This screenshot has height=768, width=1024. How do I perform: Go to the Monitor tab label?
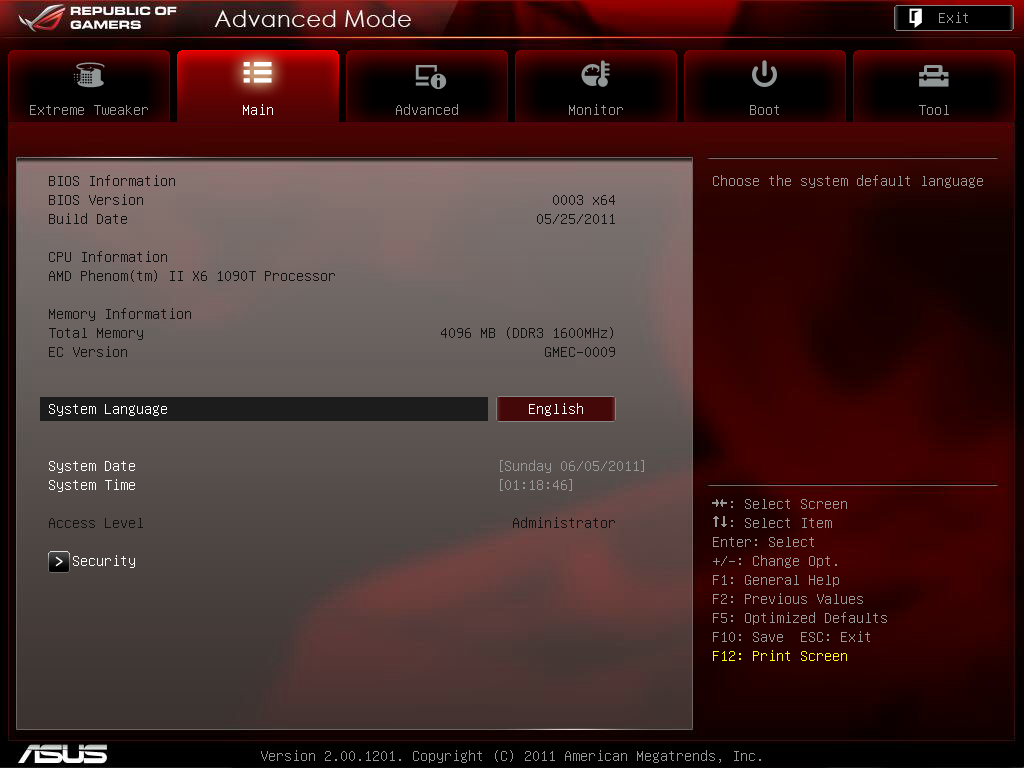click(596, 110)
